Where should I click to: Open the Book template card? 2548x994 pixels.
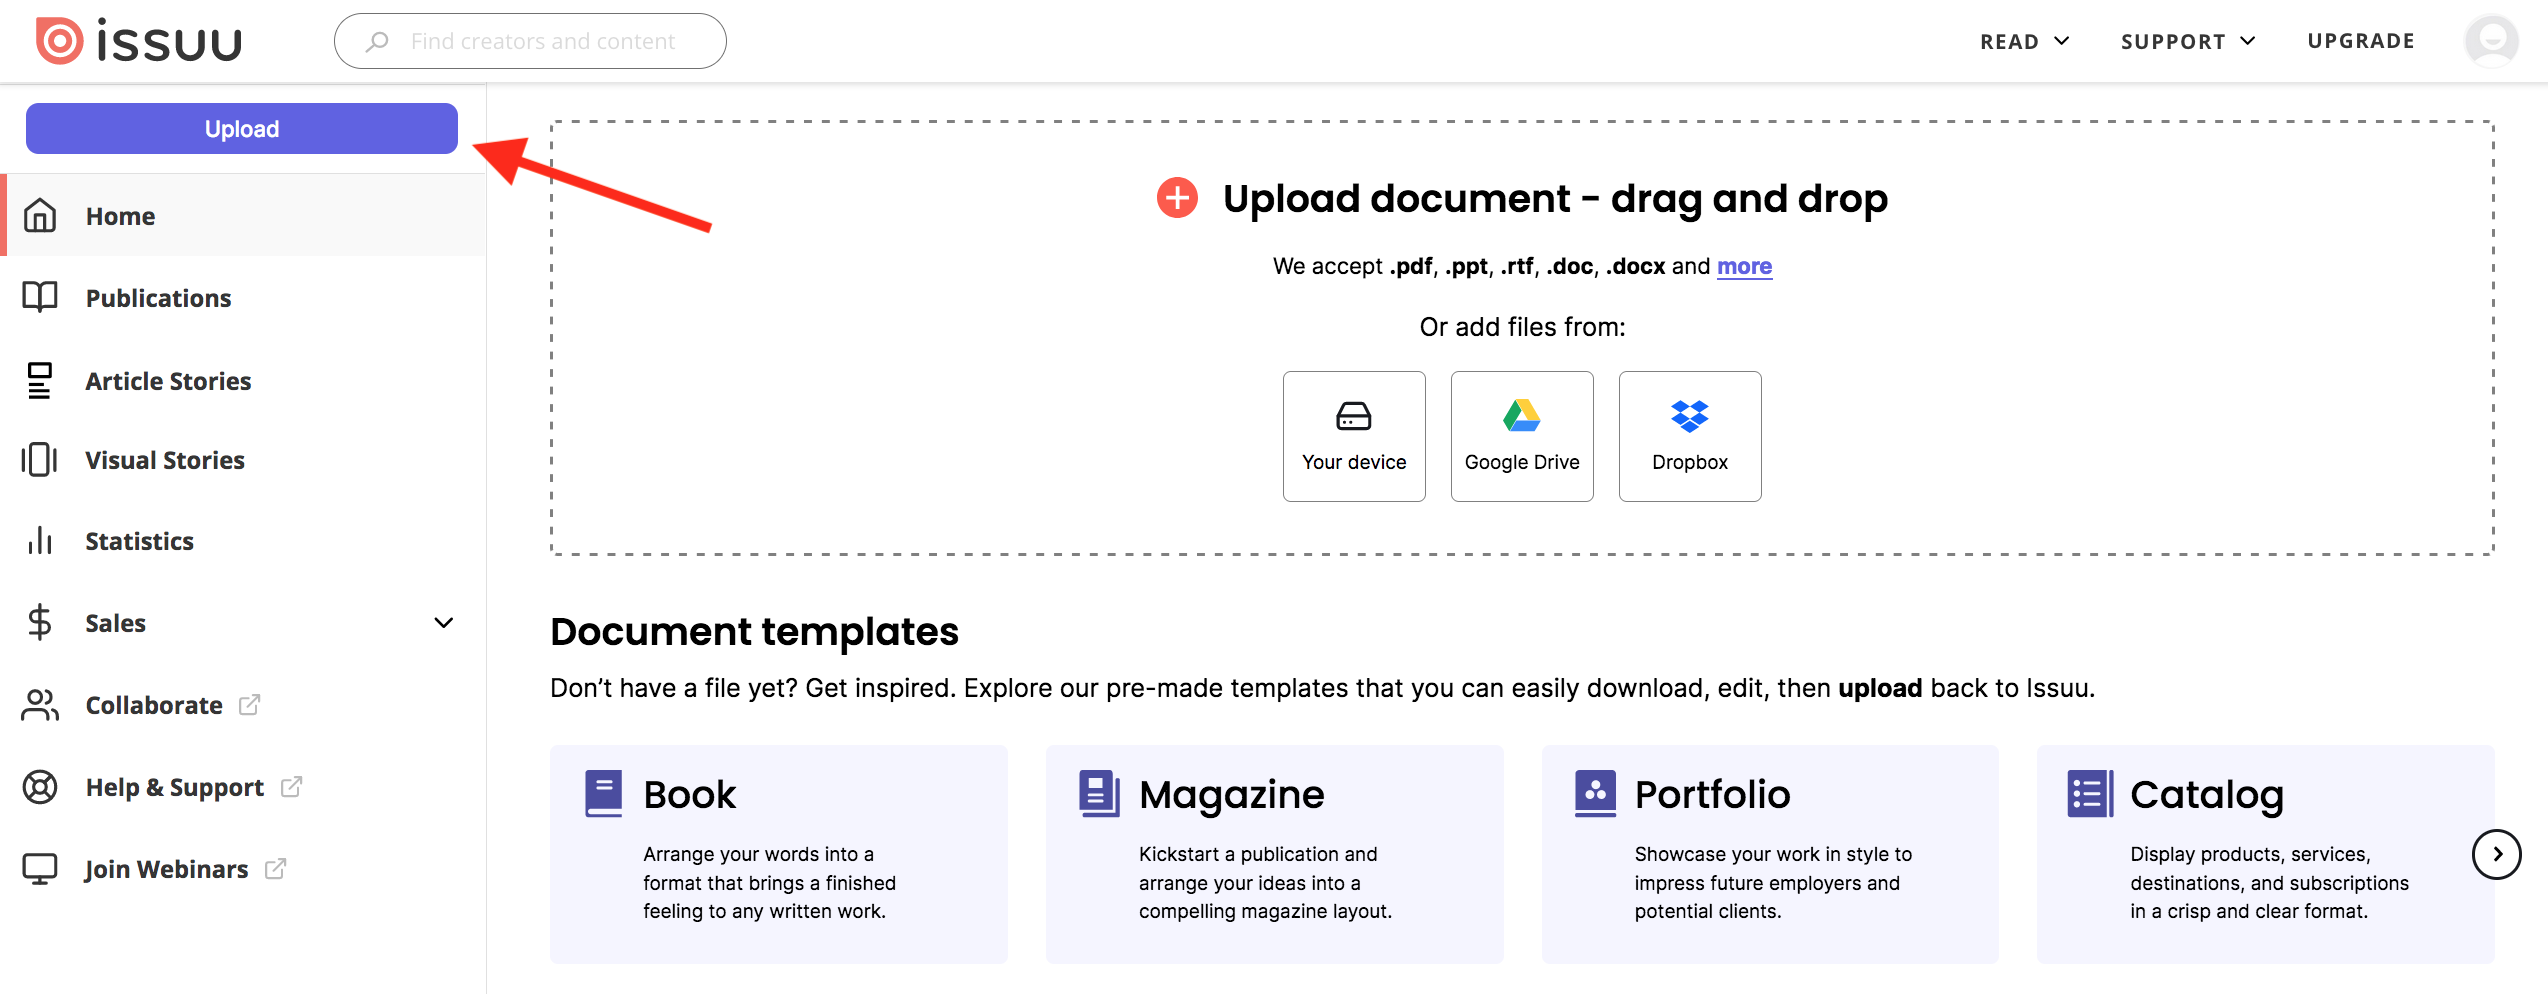779,854
